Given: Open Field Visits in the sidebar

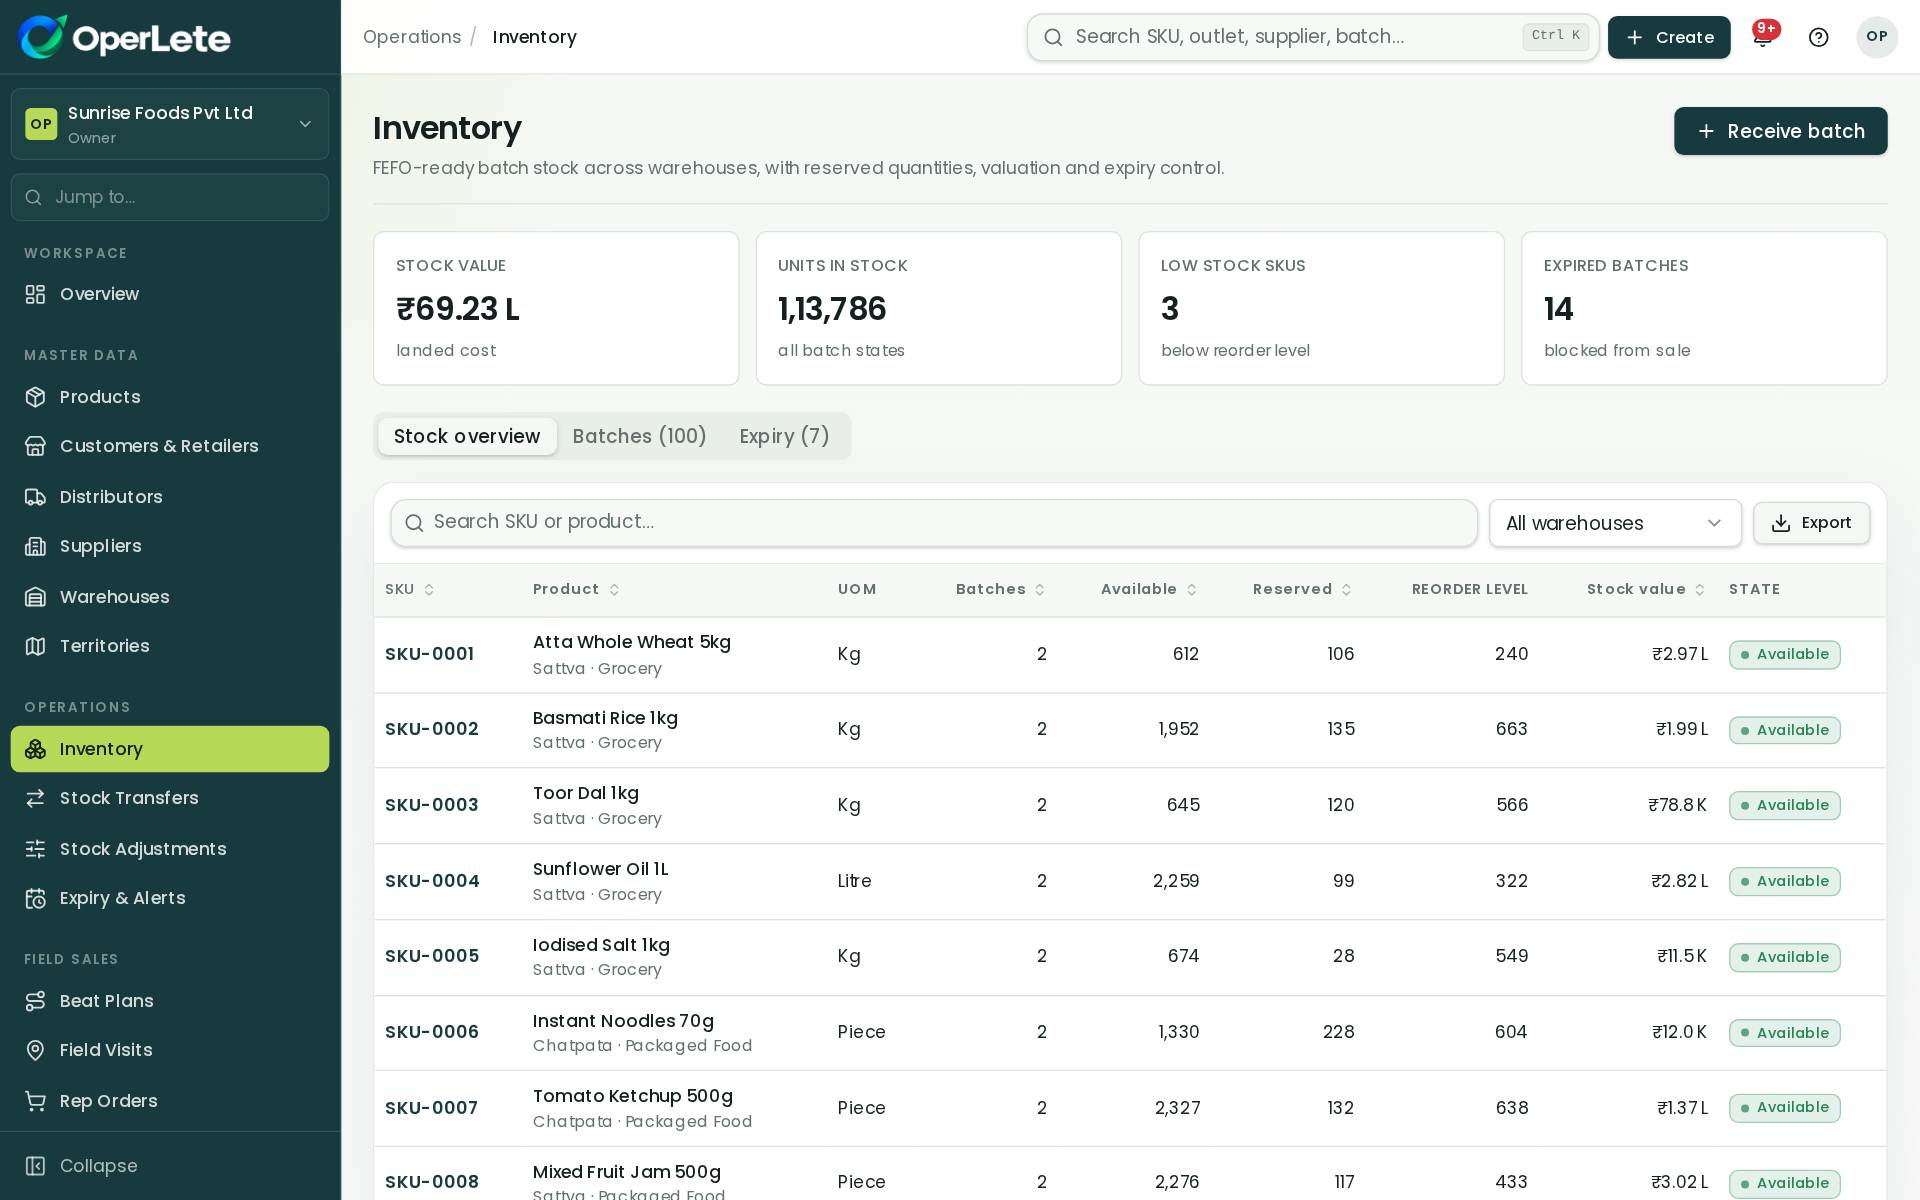Looking at the screenshot, I should (170, 1050).
